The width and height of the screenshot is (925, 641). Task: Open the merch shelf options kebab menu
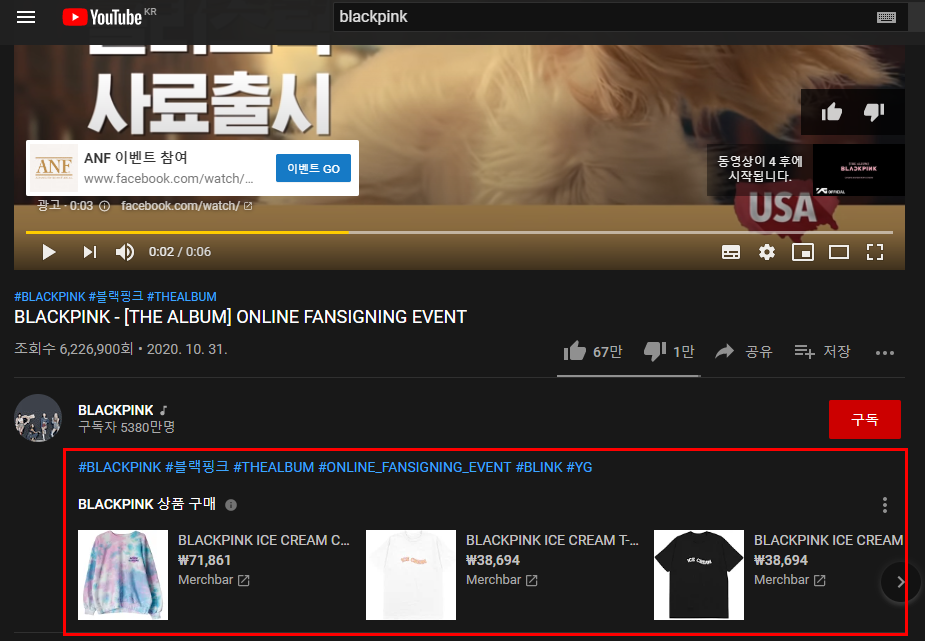pyautogui.click(x=884, y=505)
